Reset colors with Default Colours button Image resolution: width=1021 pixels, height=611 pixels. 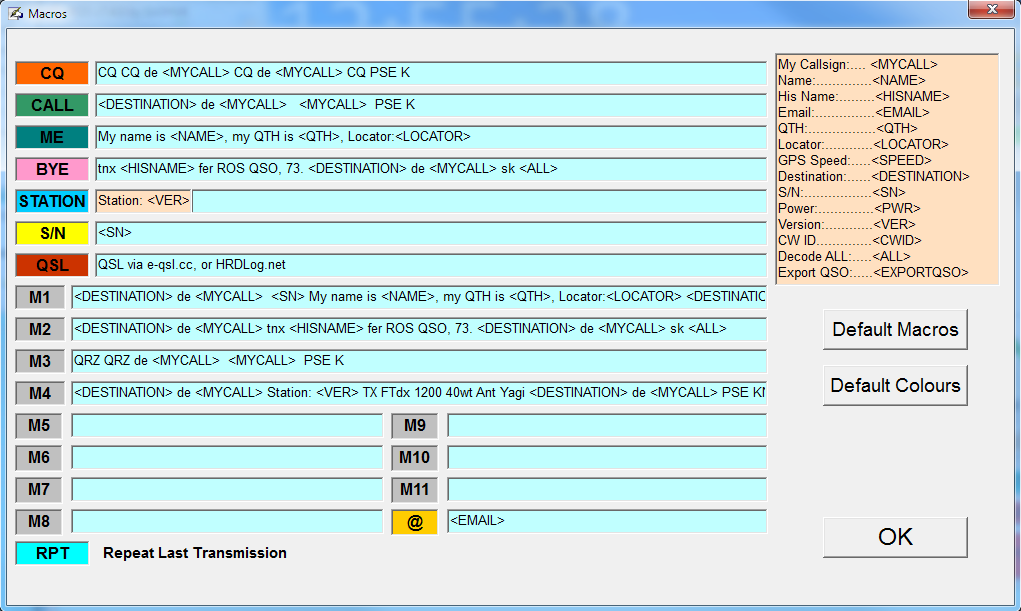point(895,385)
